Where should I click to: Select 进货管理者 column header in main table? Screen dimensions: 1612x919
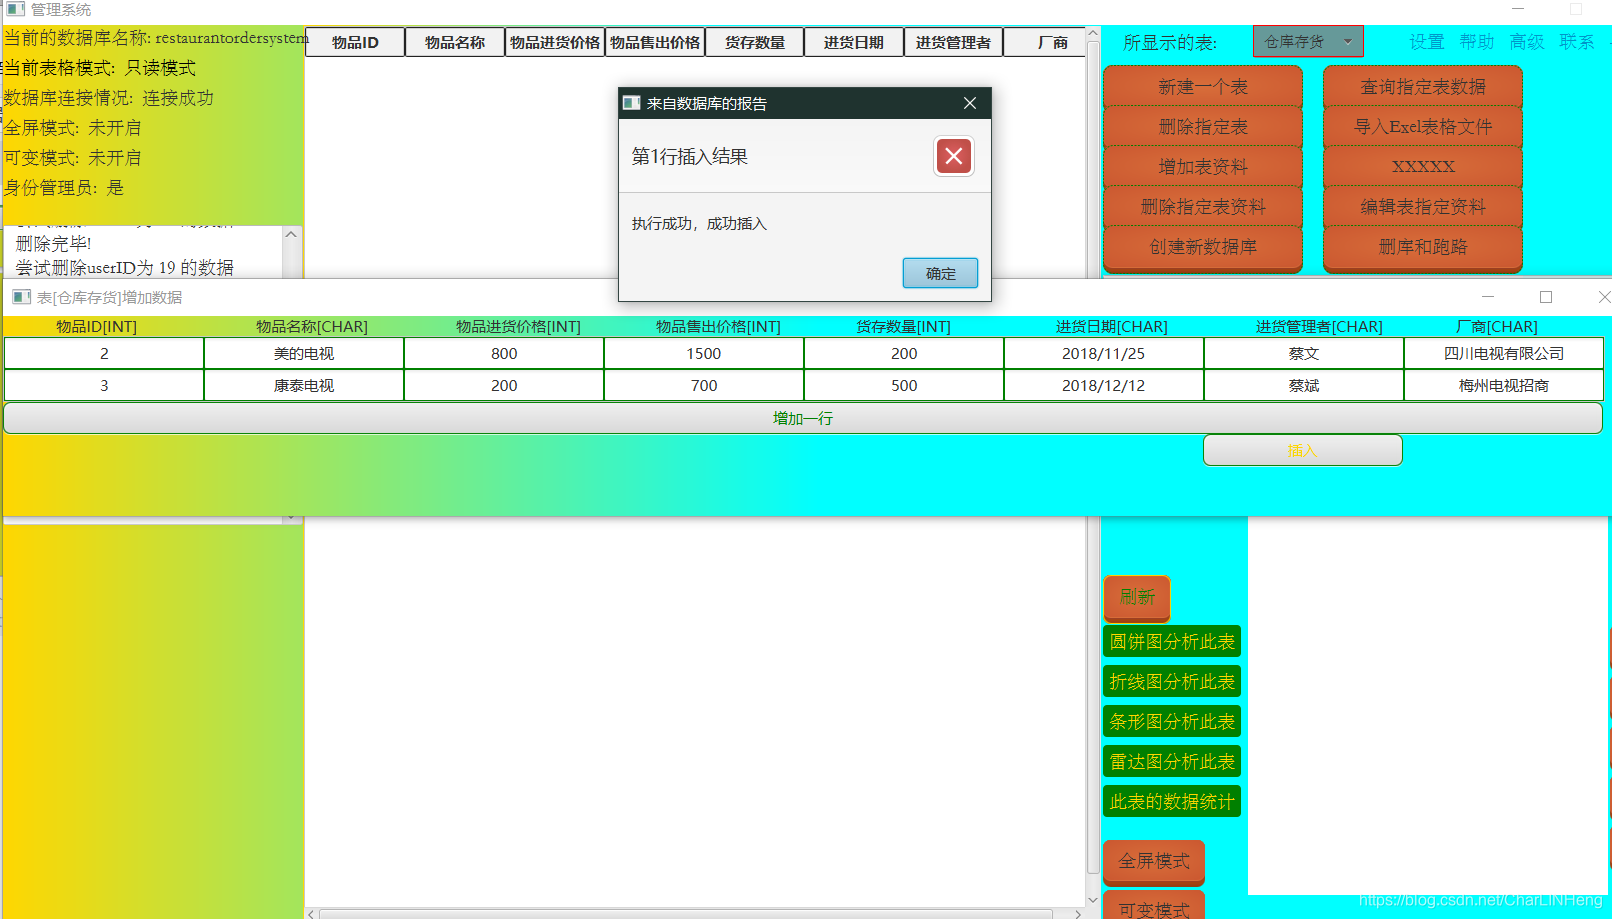click(953, 43)
